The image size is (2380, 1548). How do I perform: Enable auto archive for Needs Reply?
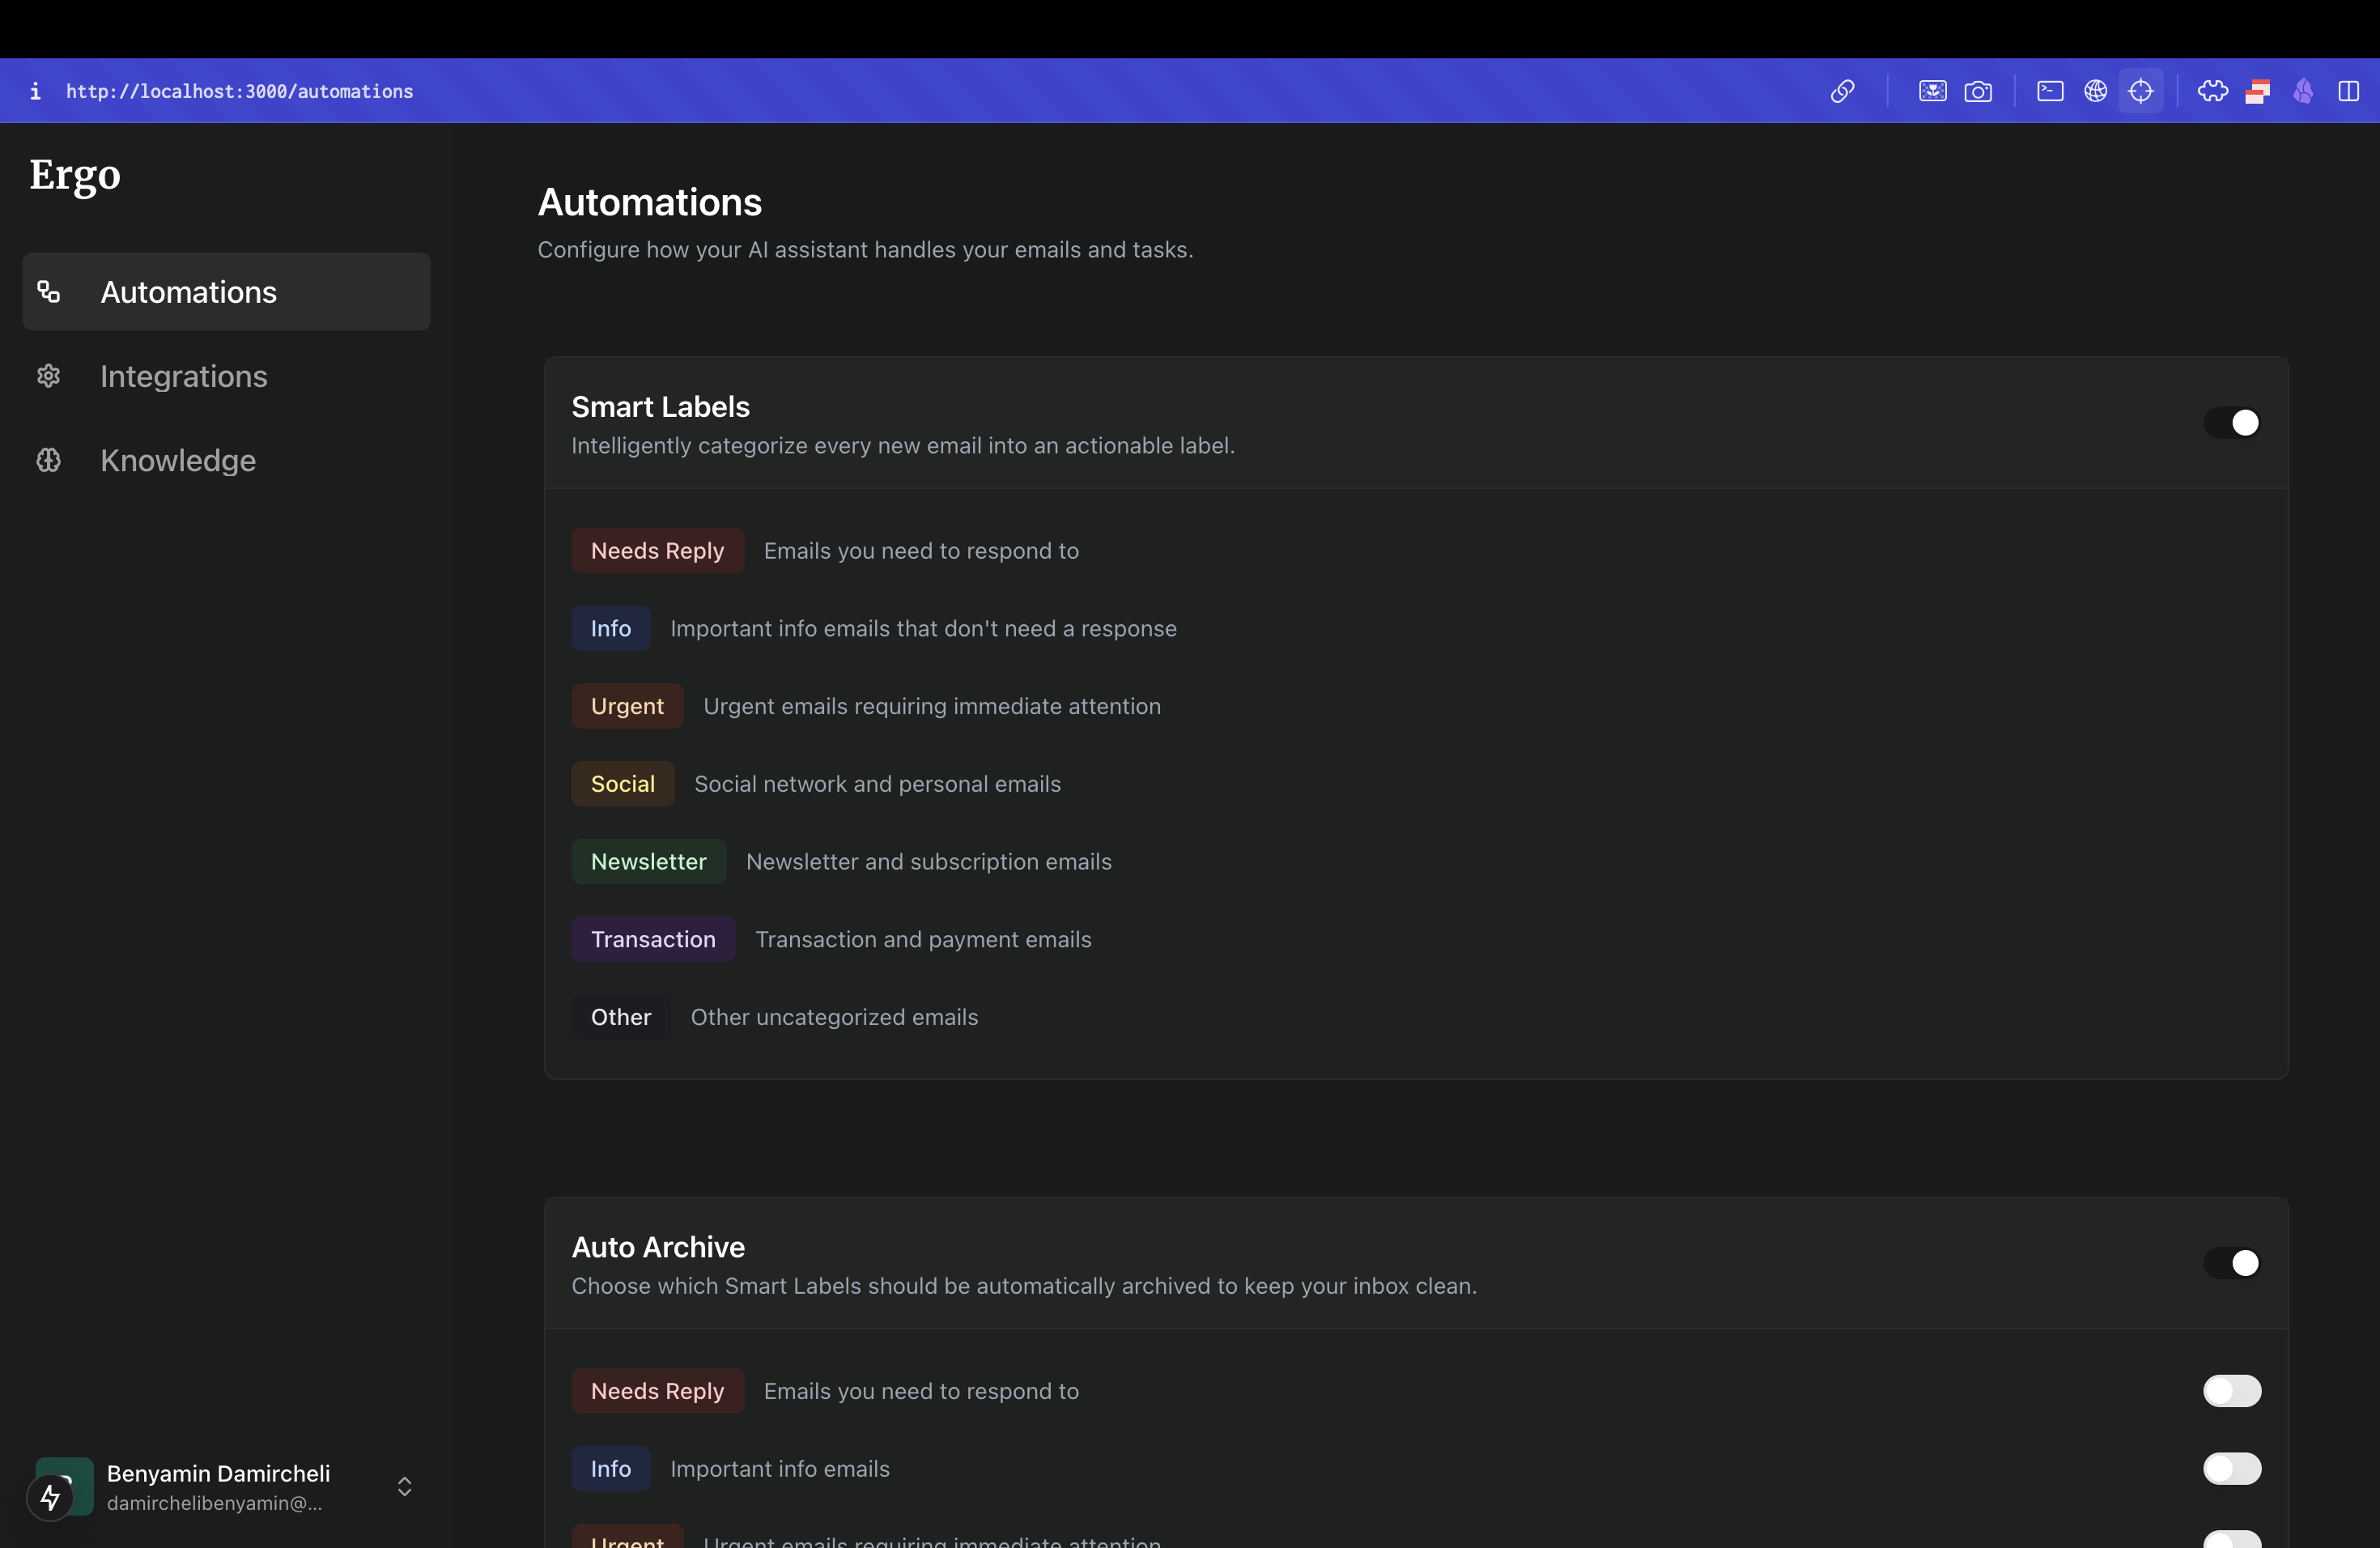point(2231,1391)
